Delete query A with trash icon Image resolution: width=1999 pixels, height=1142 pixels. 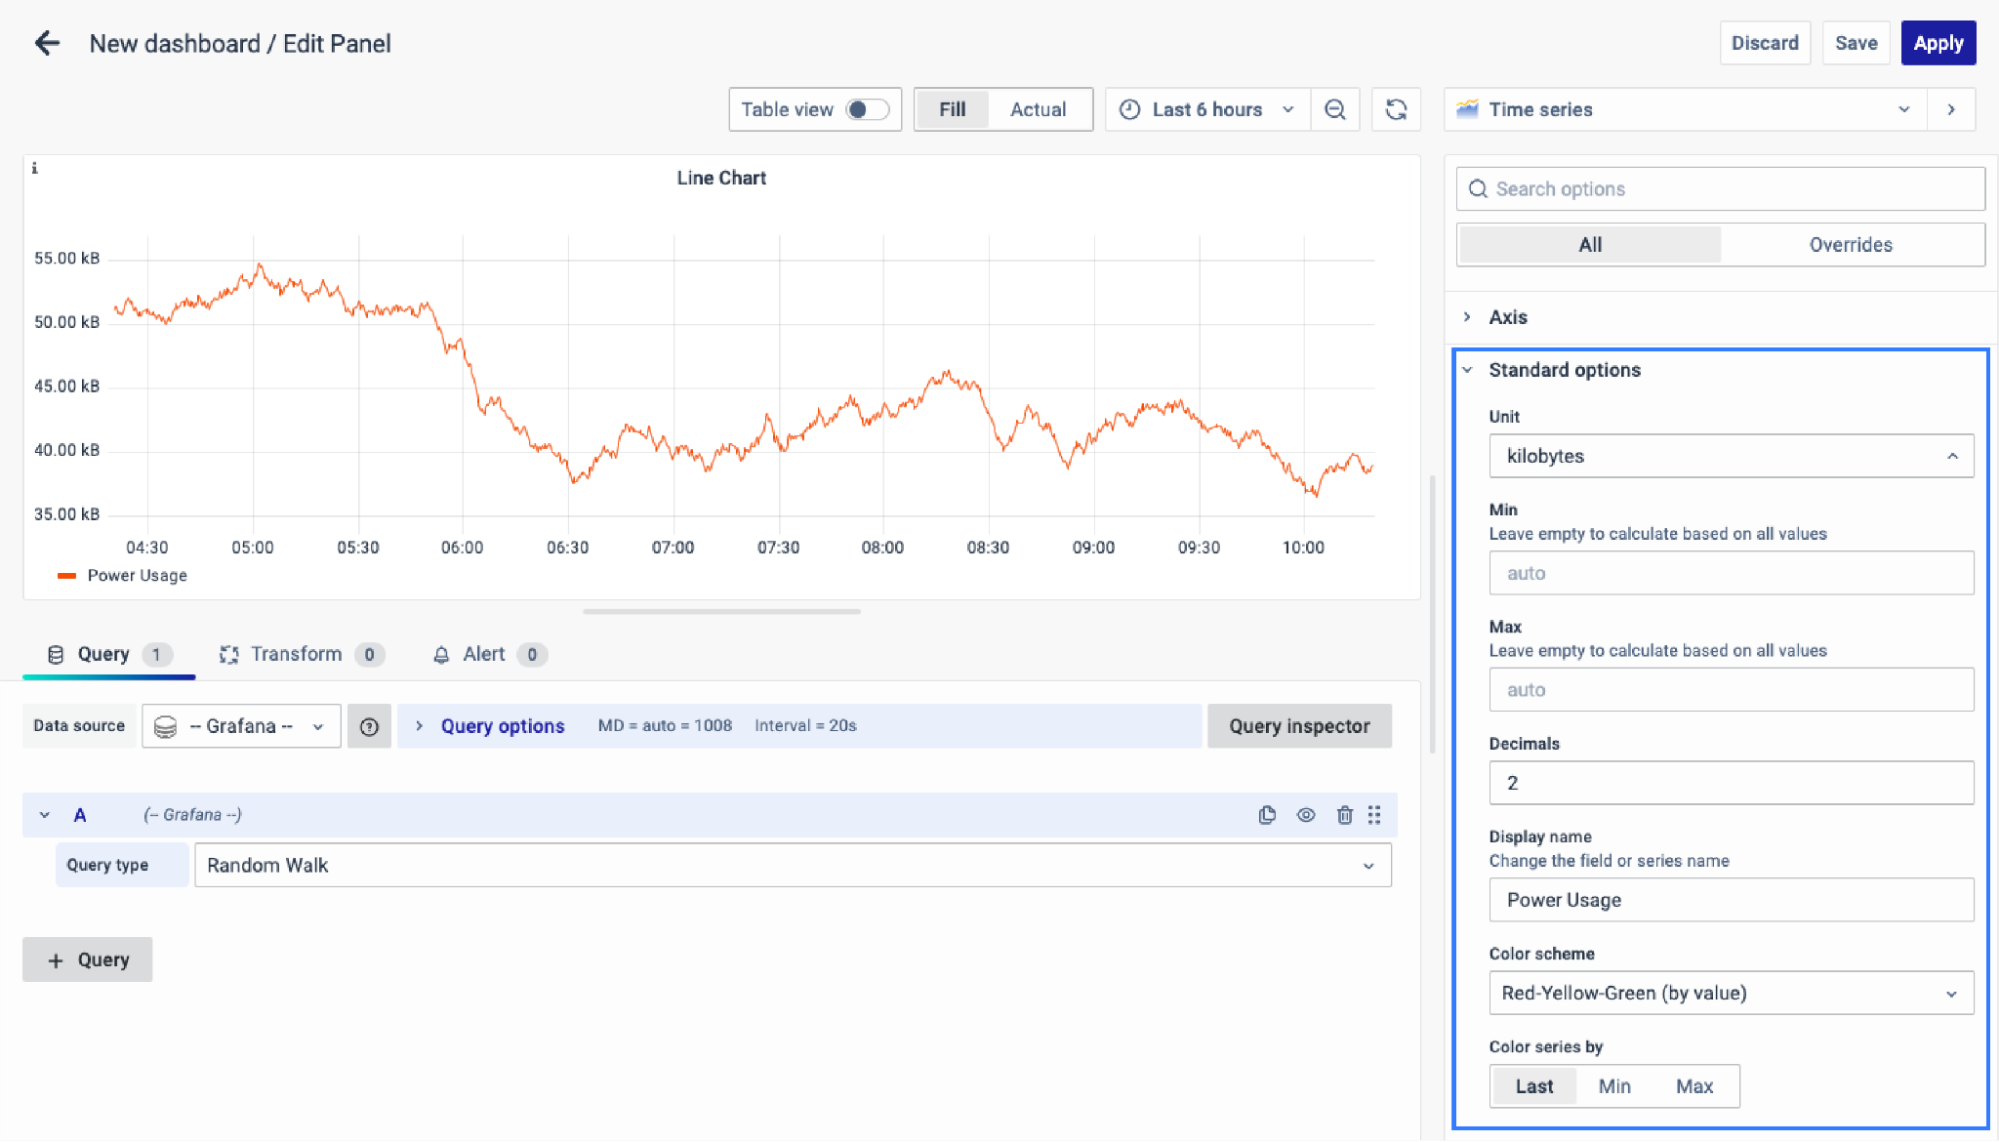pos(1344,815)
